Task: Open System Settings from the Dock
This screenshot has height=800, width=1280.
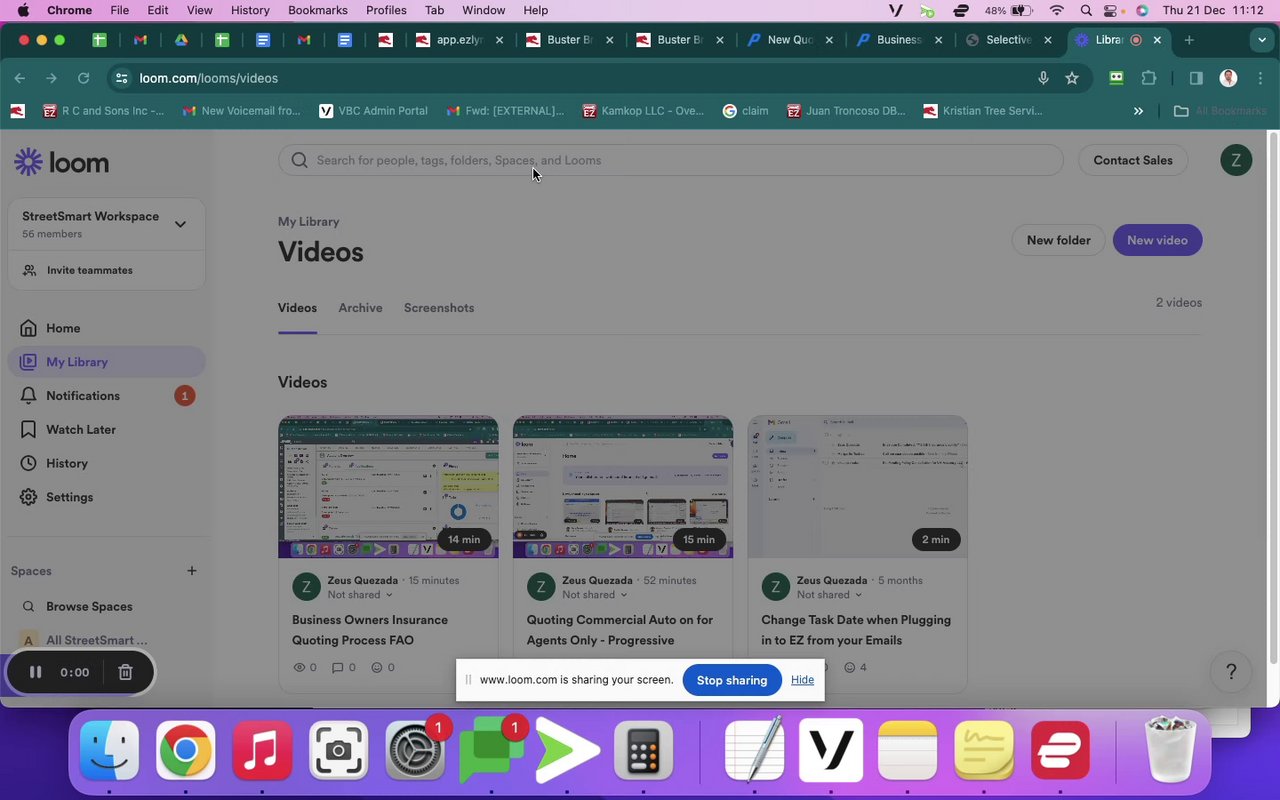Action: click(x=414, y=750)
